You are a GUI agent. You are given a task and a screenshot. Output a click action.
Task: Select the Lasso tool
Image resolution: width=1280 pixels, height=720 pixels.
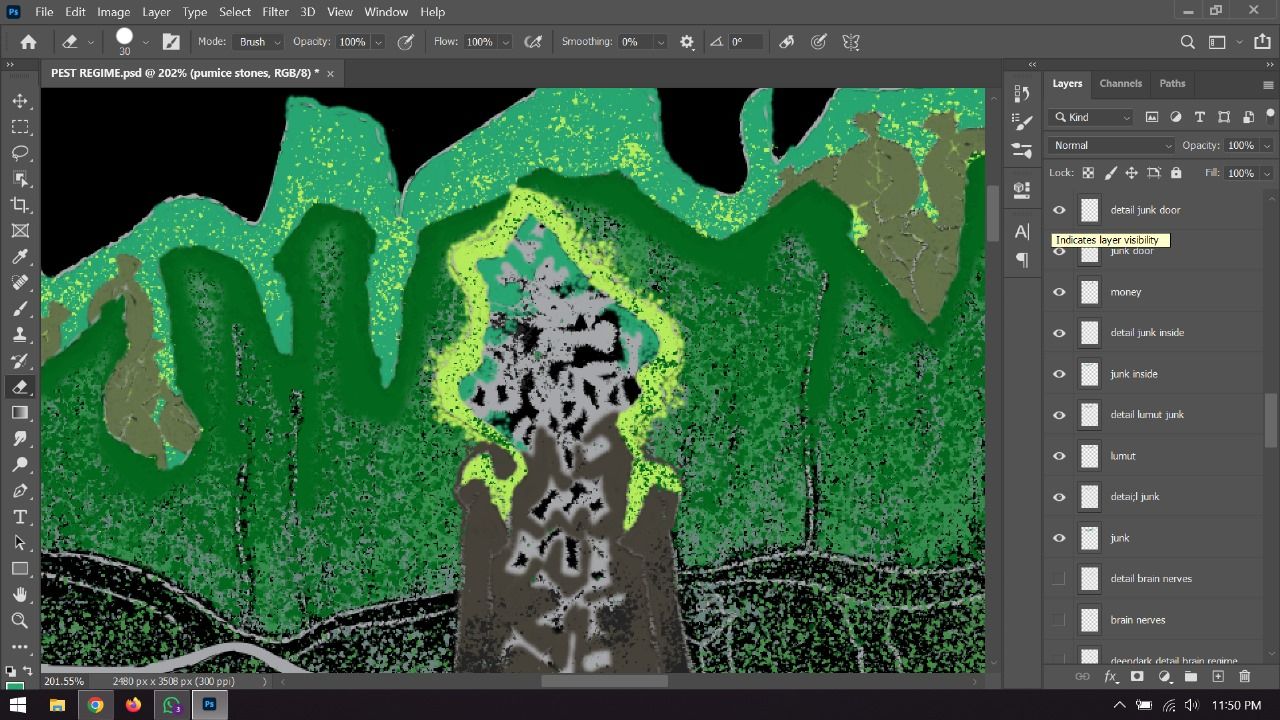(20, 153)
